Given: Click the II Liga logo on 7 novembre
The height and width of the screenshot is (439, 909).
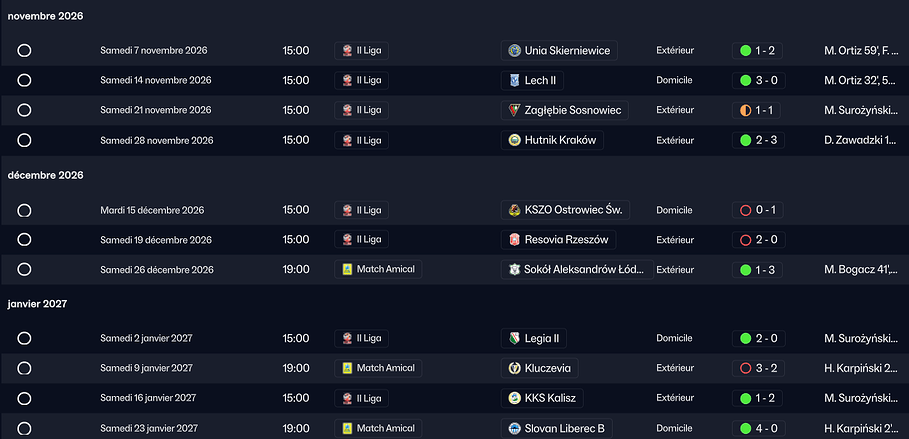Looking at the screenshot, I should tap(347, 50).
